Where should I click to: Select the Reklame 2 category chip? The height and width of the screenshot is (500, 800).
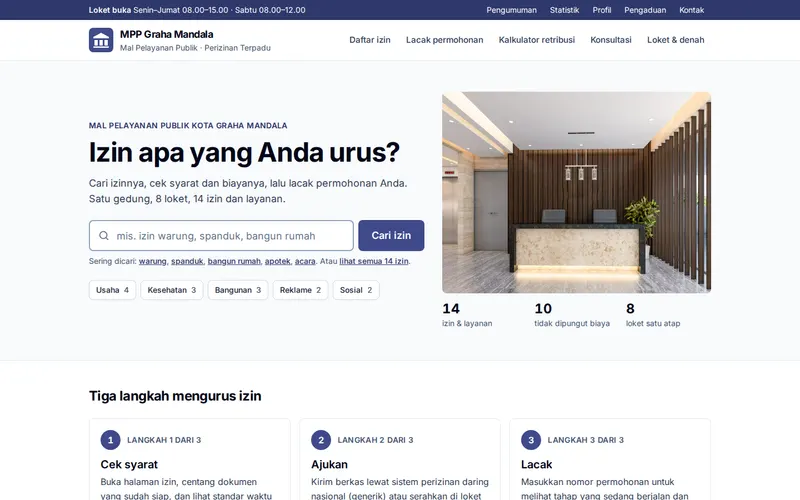(x=301, y=290)
